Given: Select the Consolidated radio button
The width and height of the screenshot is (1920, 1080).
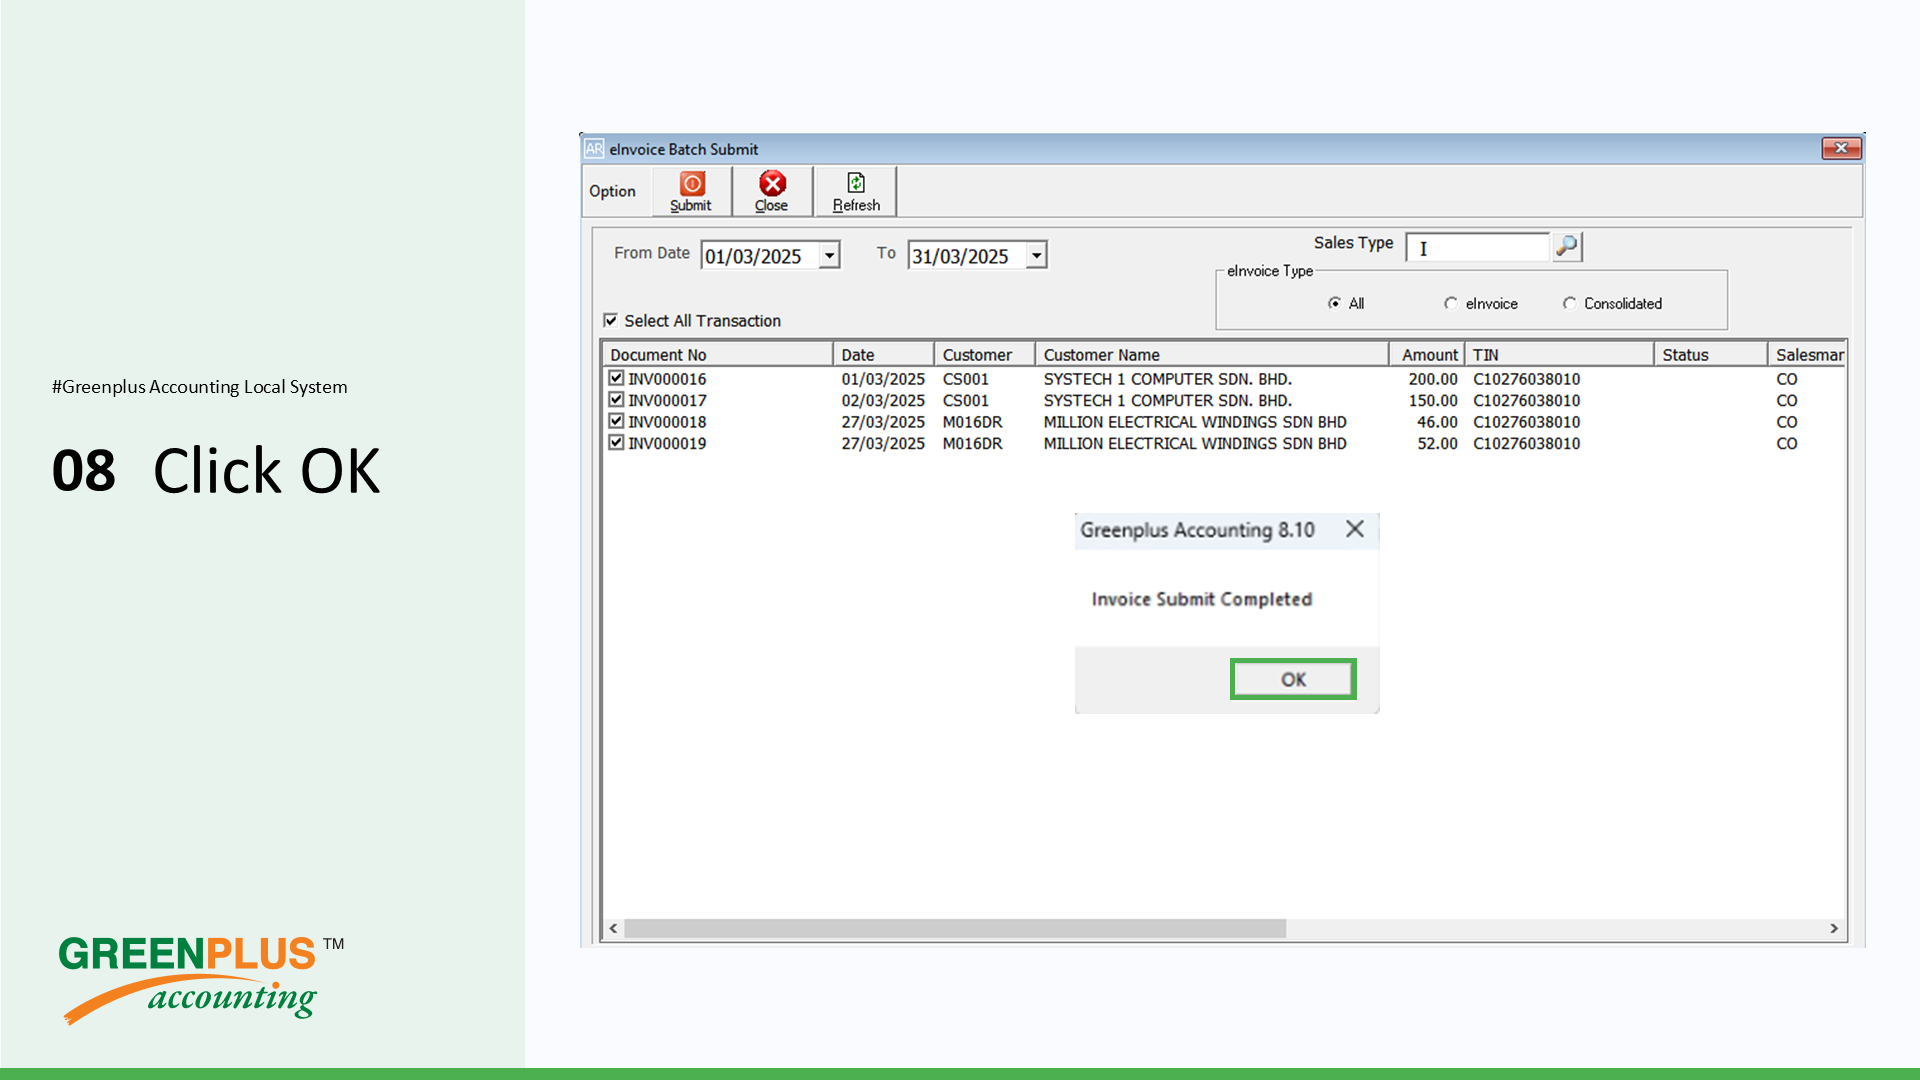Looking at the screenshot, I should [x=1569, y=303].
